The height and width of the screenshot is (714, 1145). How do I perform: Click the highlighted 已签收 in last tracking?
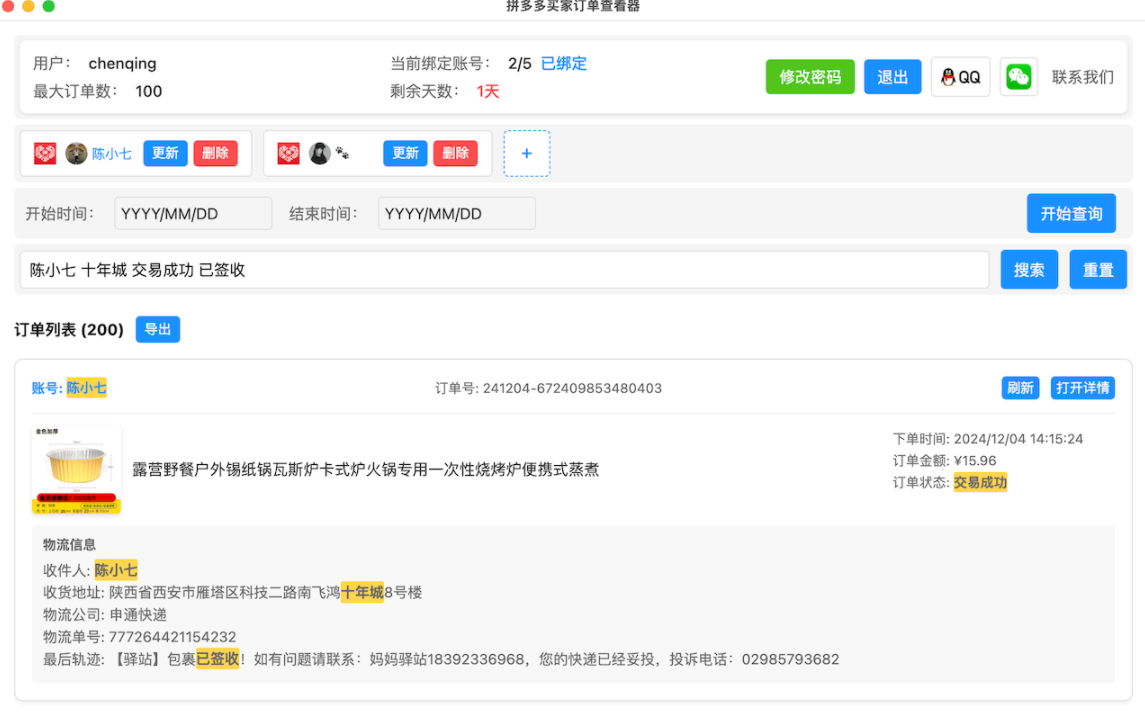click(218, 659)
